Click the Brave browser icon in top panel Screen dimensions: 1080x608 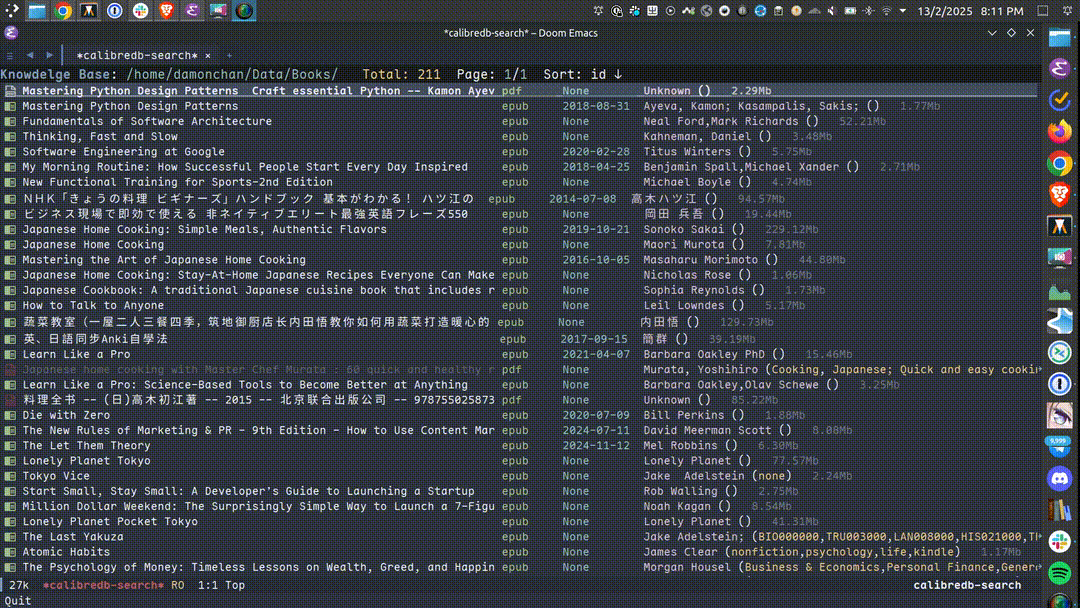(x=166, y=11)
